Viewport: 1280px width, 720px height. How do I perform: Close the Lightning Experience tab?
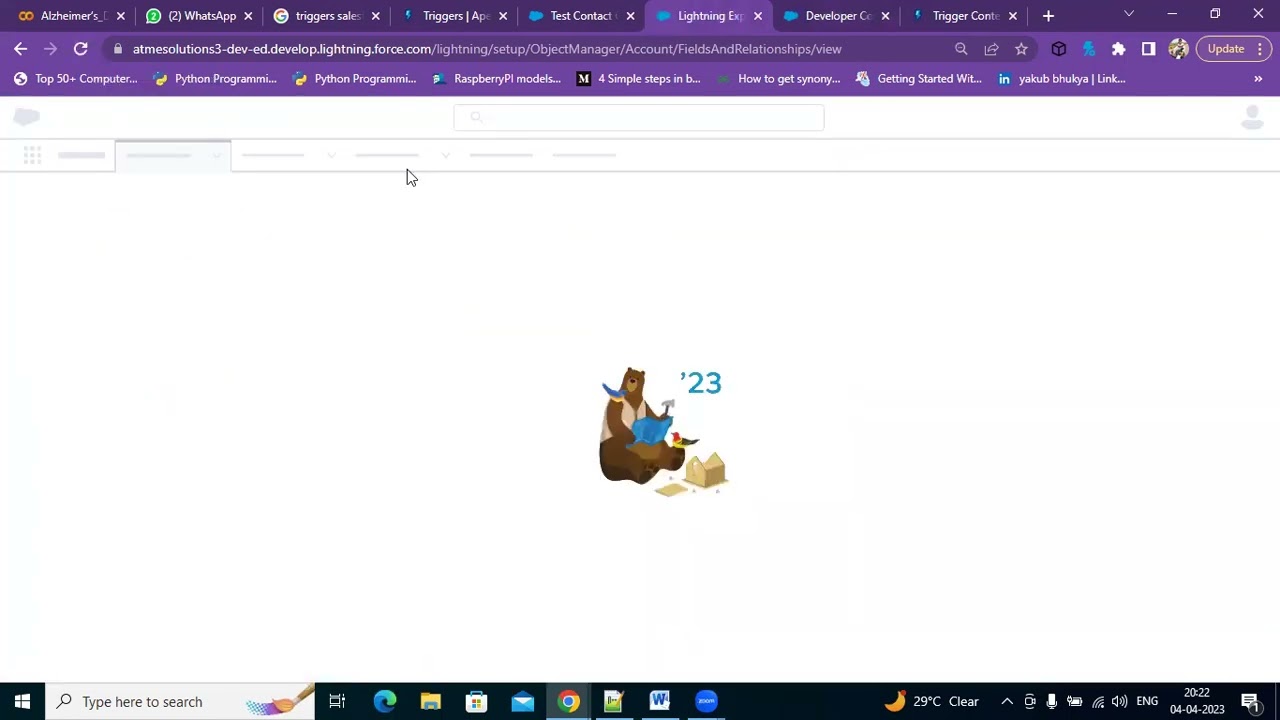tap(758, 16)
